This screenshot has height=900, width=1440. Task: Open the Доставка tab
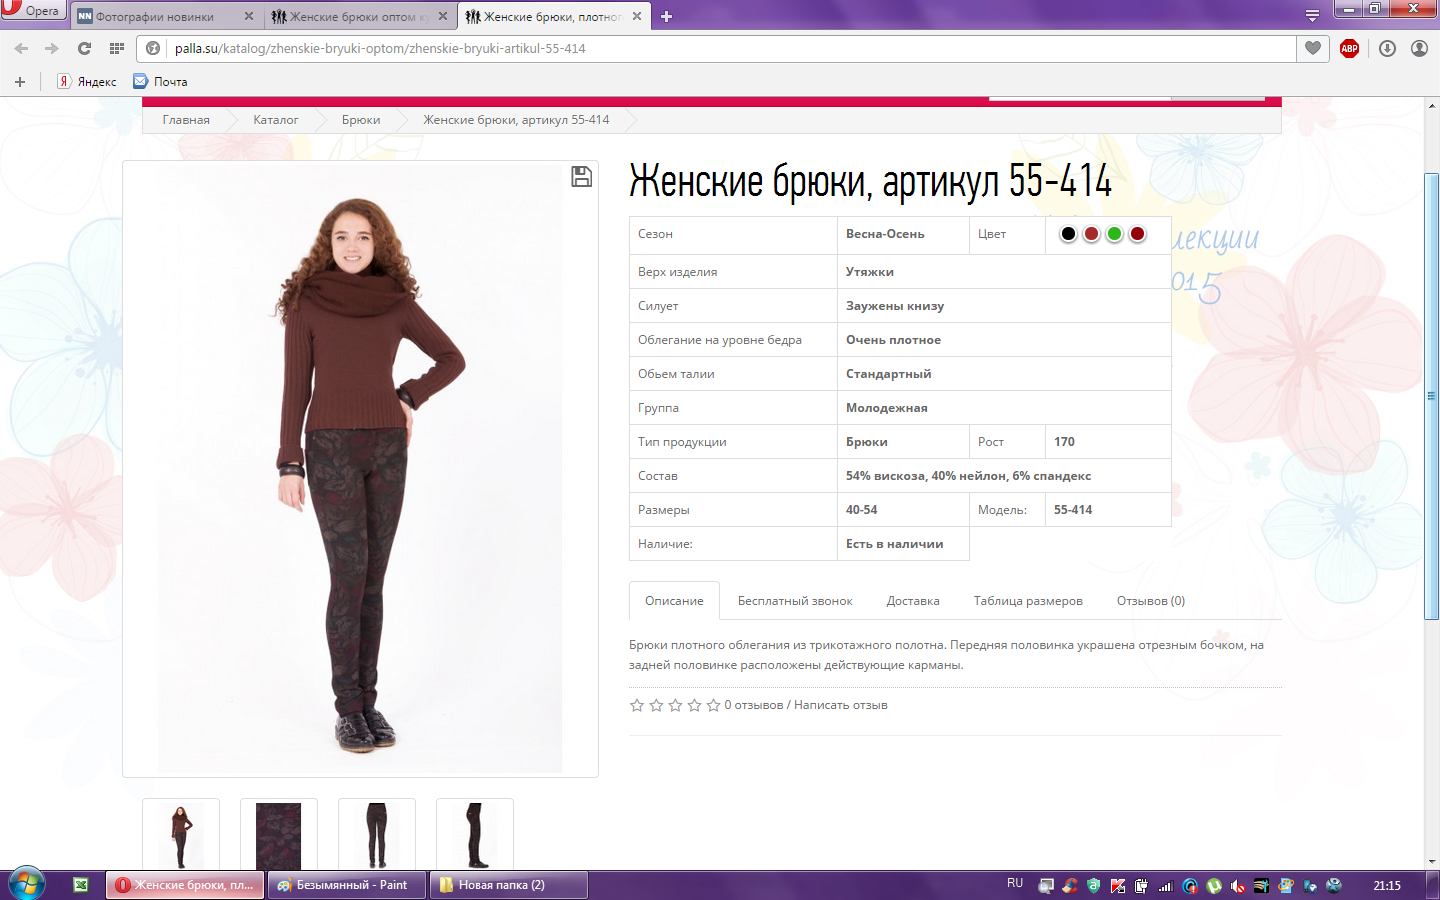pyautogui.click(x=913, y=601)
